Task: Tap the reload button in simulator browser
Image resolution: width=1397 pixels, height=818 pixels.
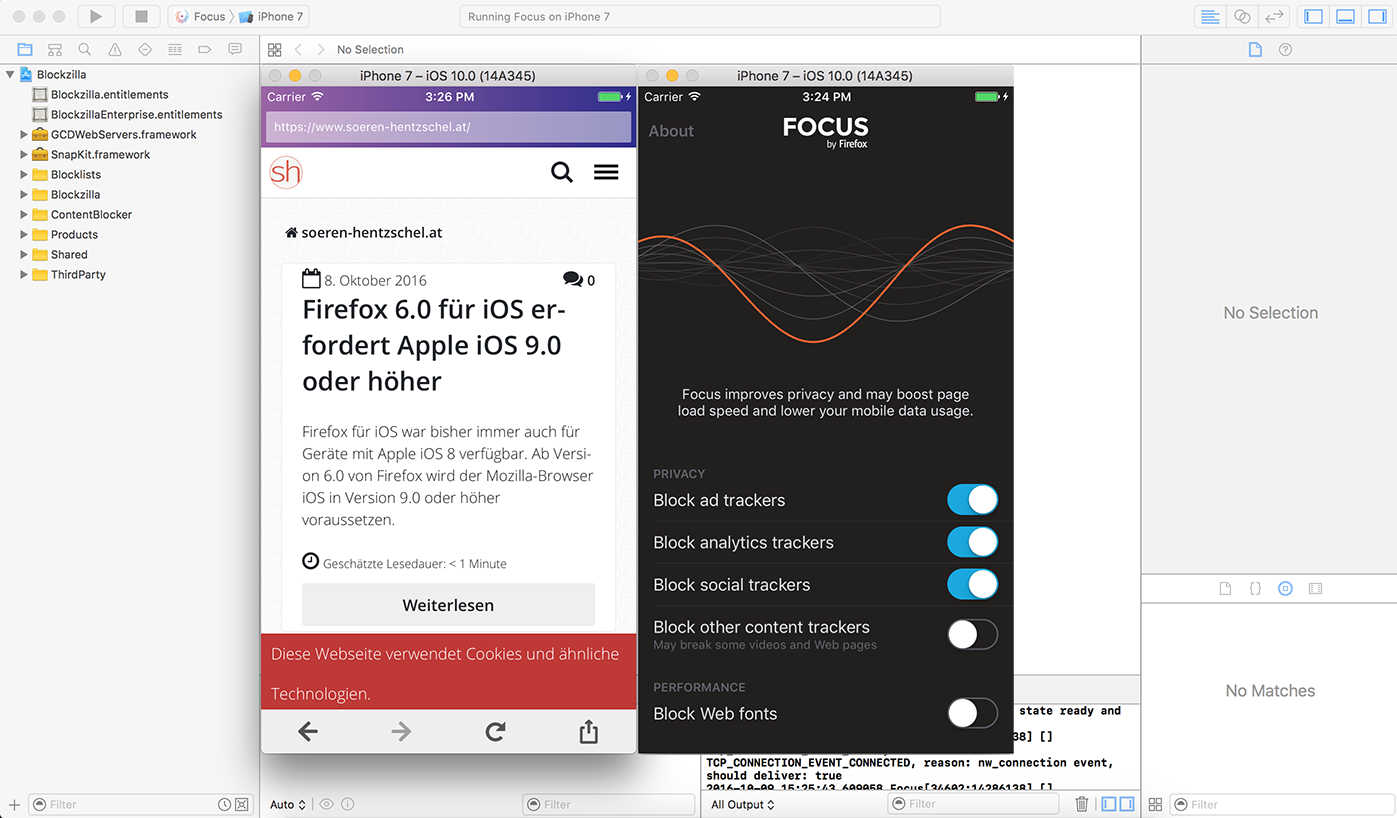Action: click(x=495, y=732)
